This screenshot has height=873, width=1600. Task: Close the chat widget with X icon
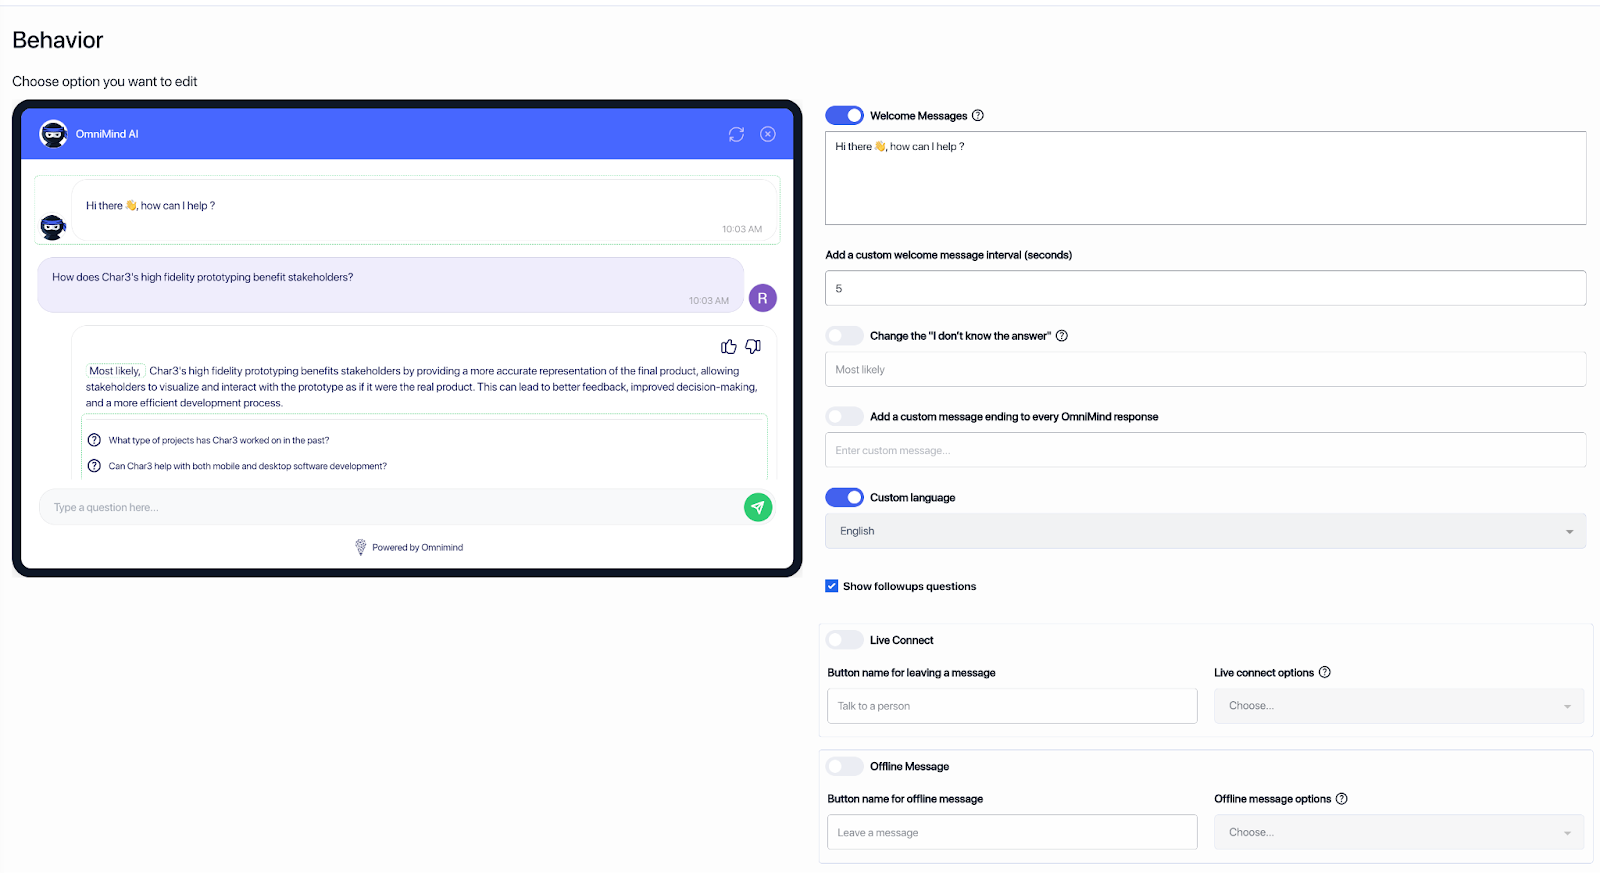click(768, 134)
